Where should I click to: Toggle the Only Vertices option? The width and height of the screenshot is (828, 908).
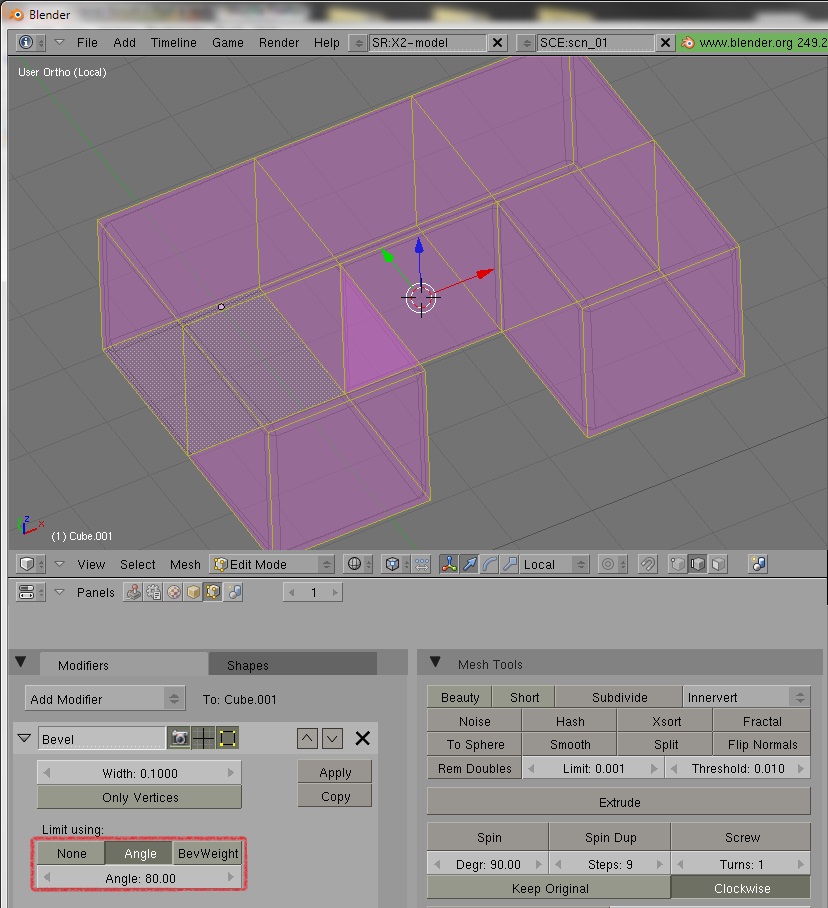pos(140,797)
